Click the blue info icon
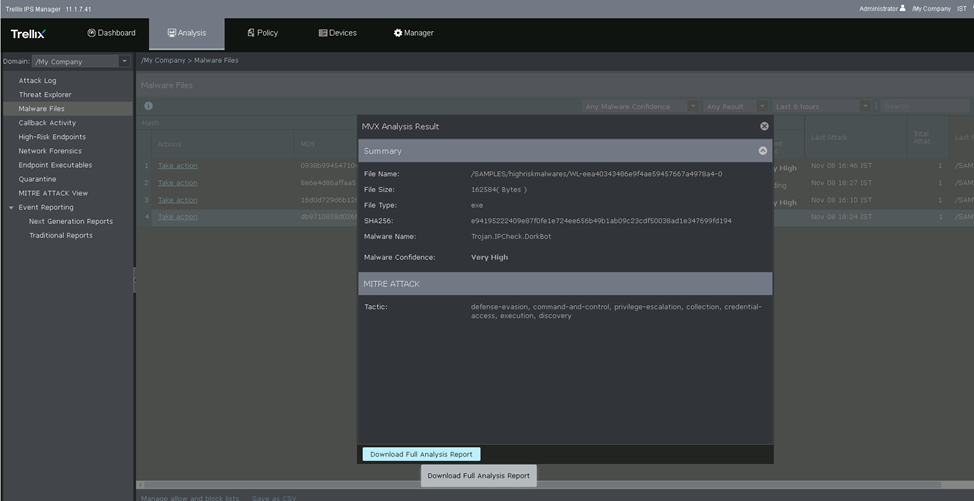This screenshot has width=974, height=501. pos(148,106)
